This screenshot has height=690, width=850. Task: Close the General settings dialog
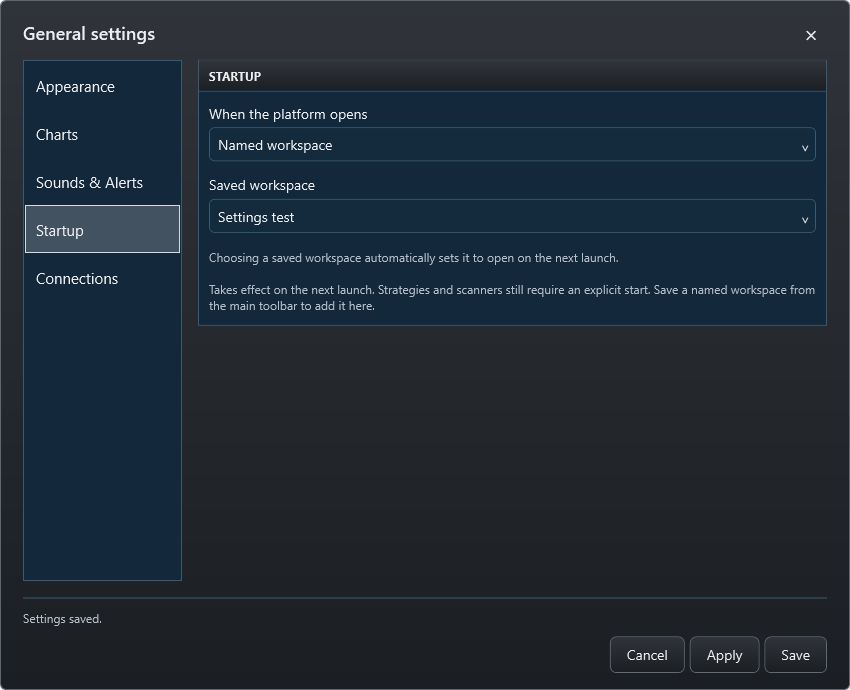point(810,35)
